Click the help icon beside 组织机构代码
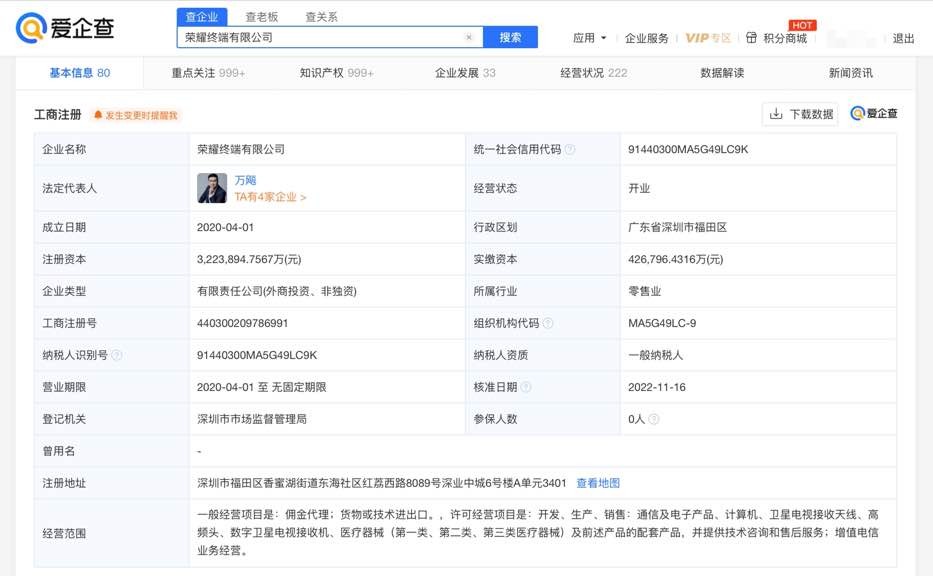The height and width of the screenshot is (576, 933). pos(548,323)
